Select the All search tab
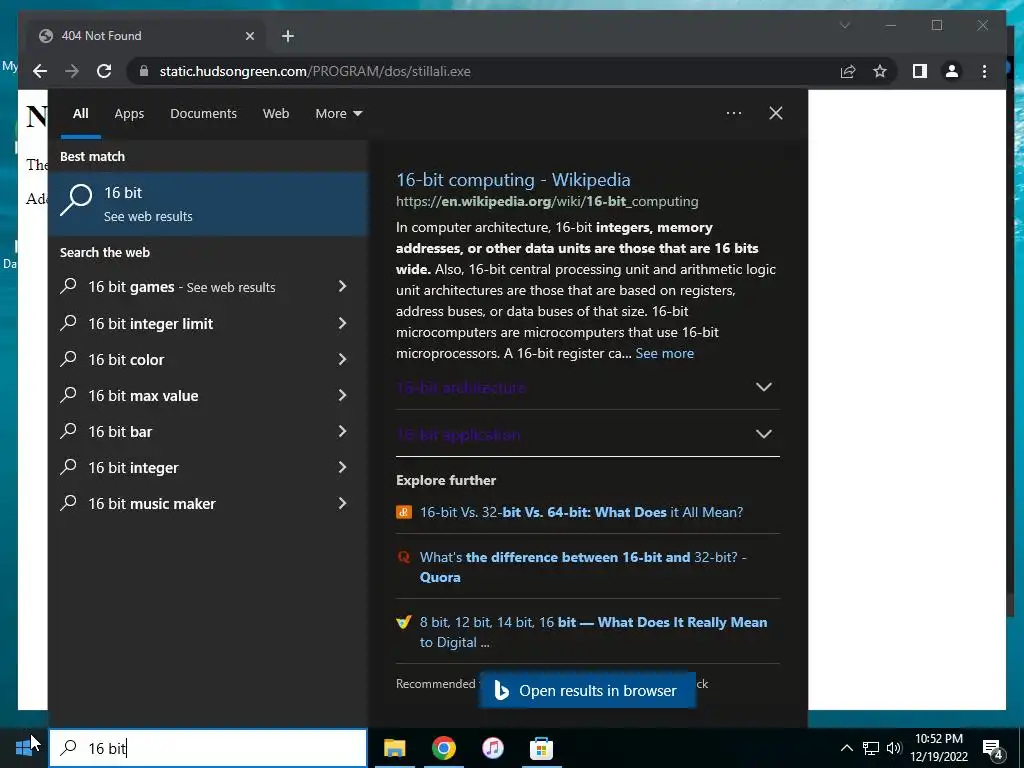The image size is (1024, 768). [80, 114]
